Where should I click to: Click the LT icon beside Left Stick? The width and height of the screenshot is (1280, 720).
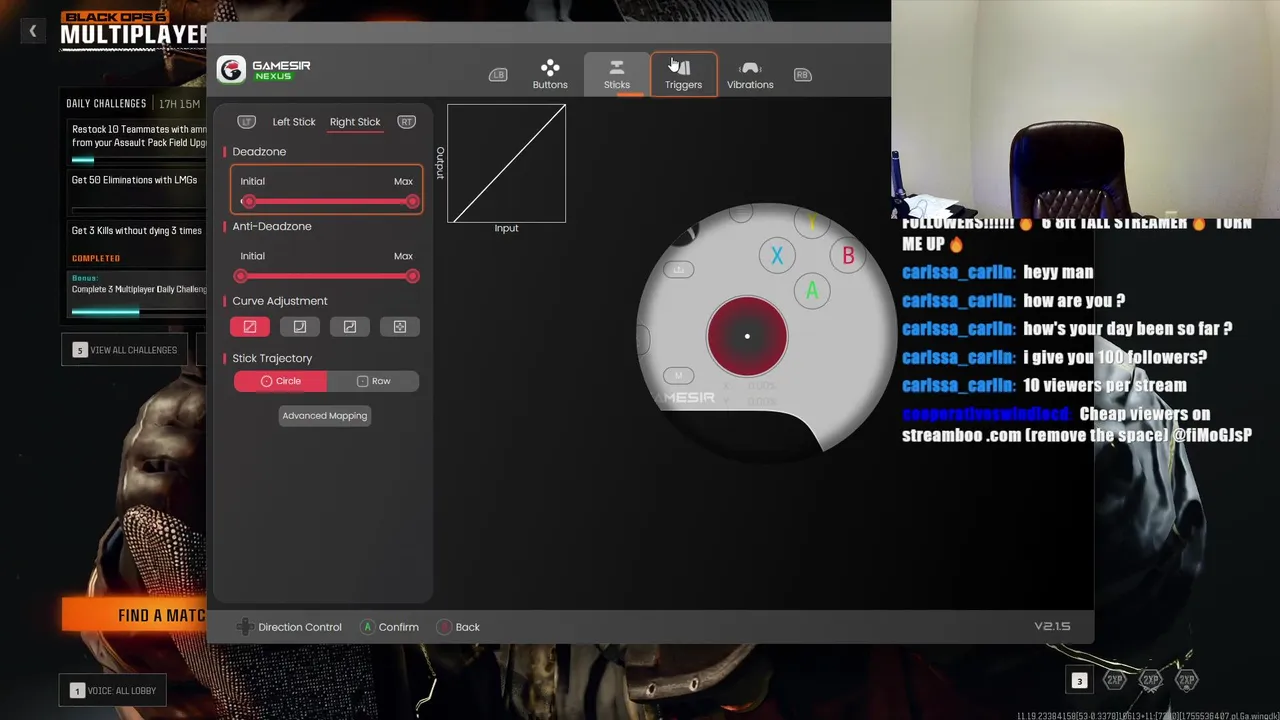pos(246,122)
